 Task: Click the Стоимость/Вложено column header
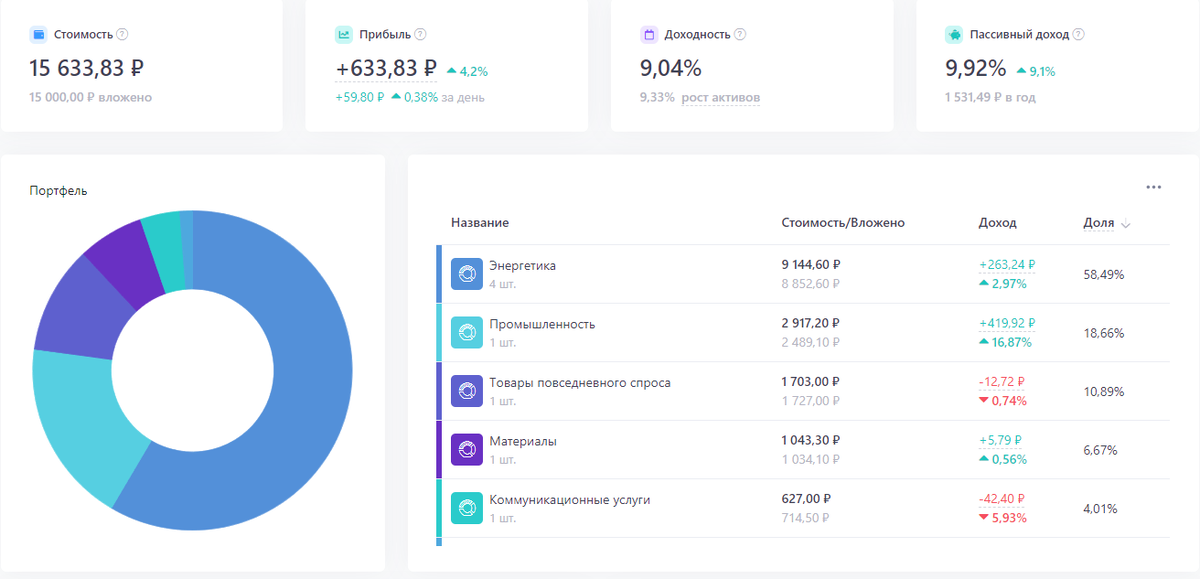[843, 223]
